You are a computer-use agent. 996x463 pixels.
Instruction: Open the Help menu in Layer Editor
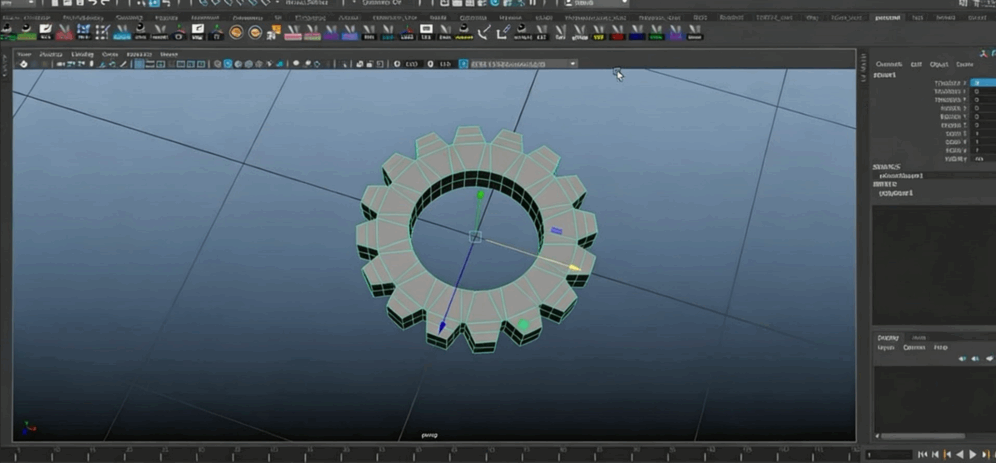tap(941, 347)
